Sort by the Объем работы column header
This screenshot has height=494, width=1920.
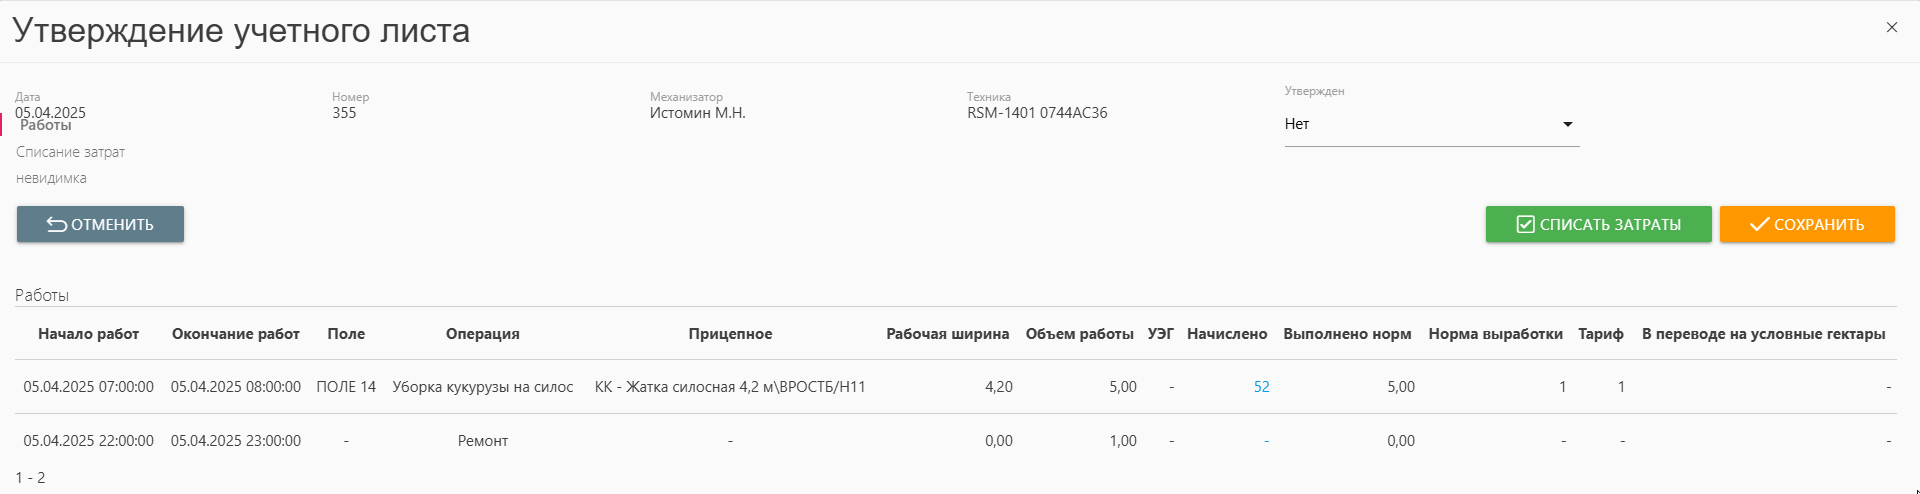pos(1079,334)
